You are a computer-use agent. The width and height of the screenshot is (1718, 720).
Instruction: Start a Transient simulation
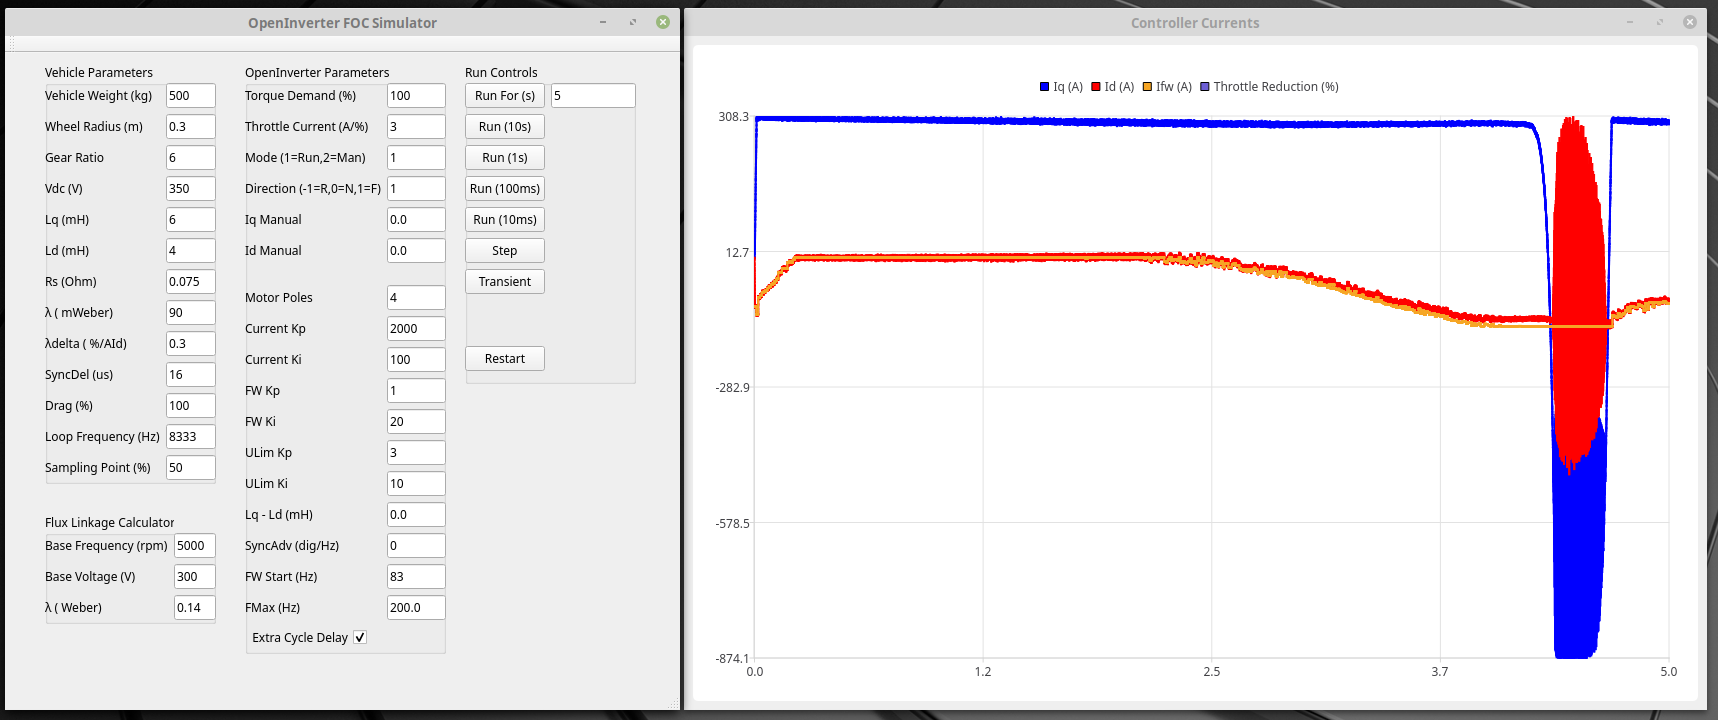click(505, 282)
